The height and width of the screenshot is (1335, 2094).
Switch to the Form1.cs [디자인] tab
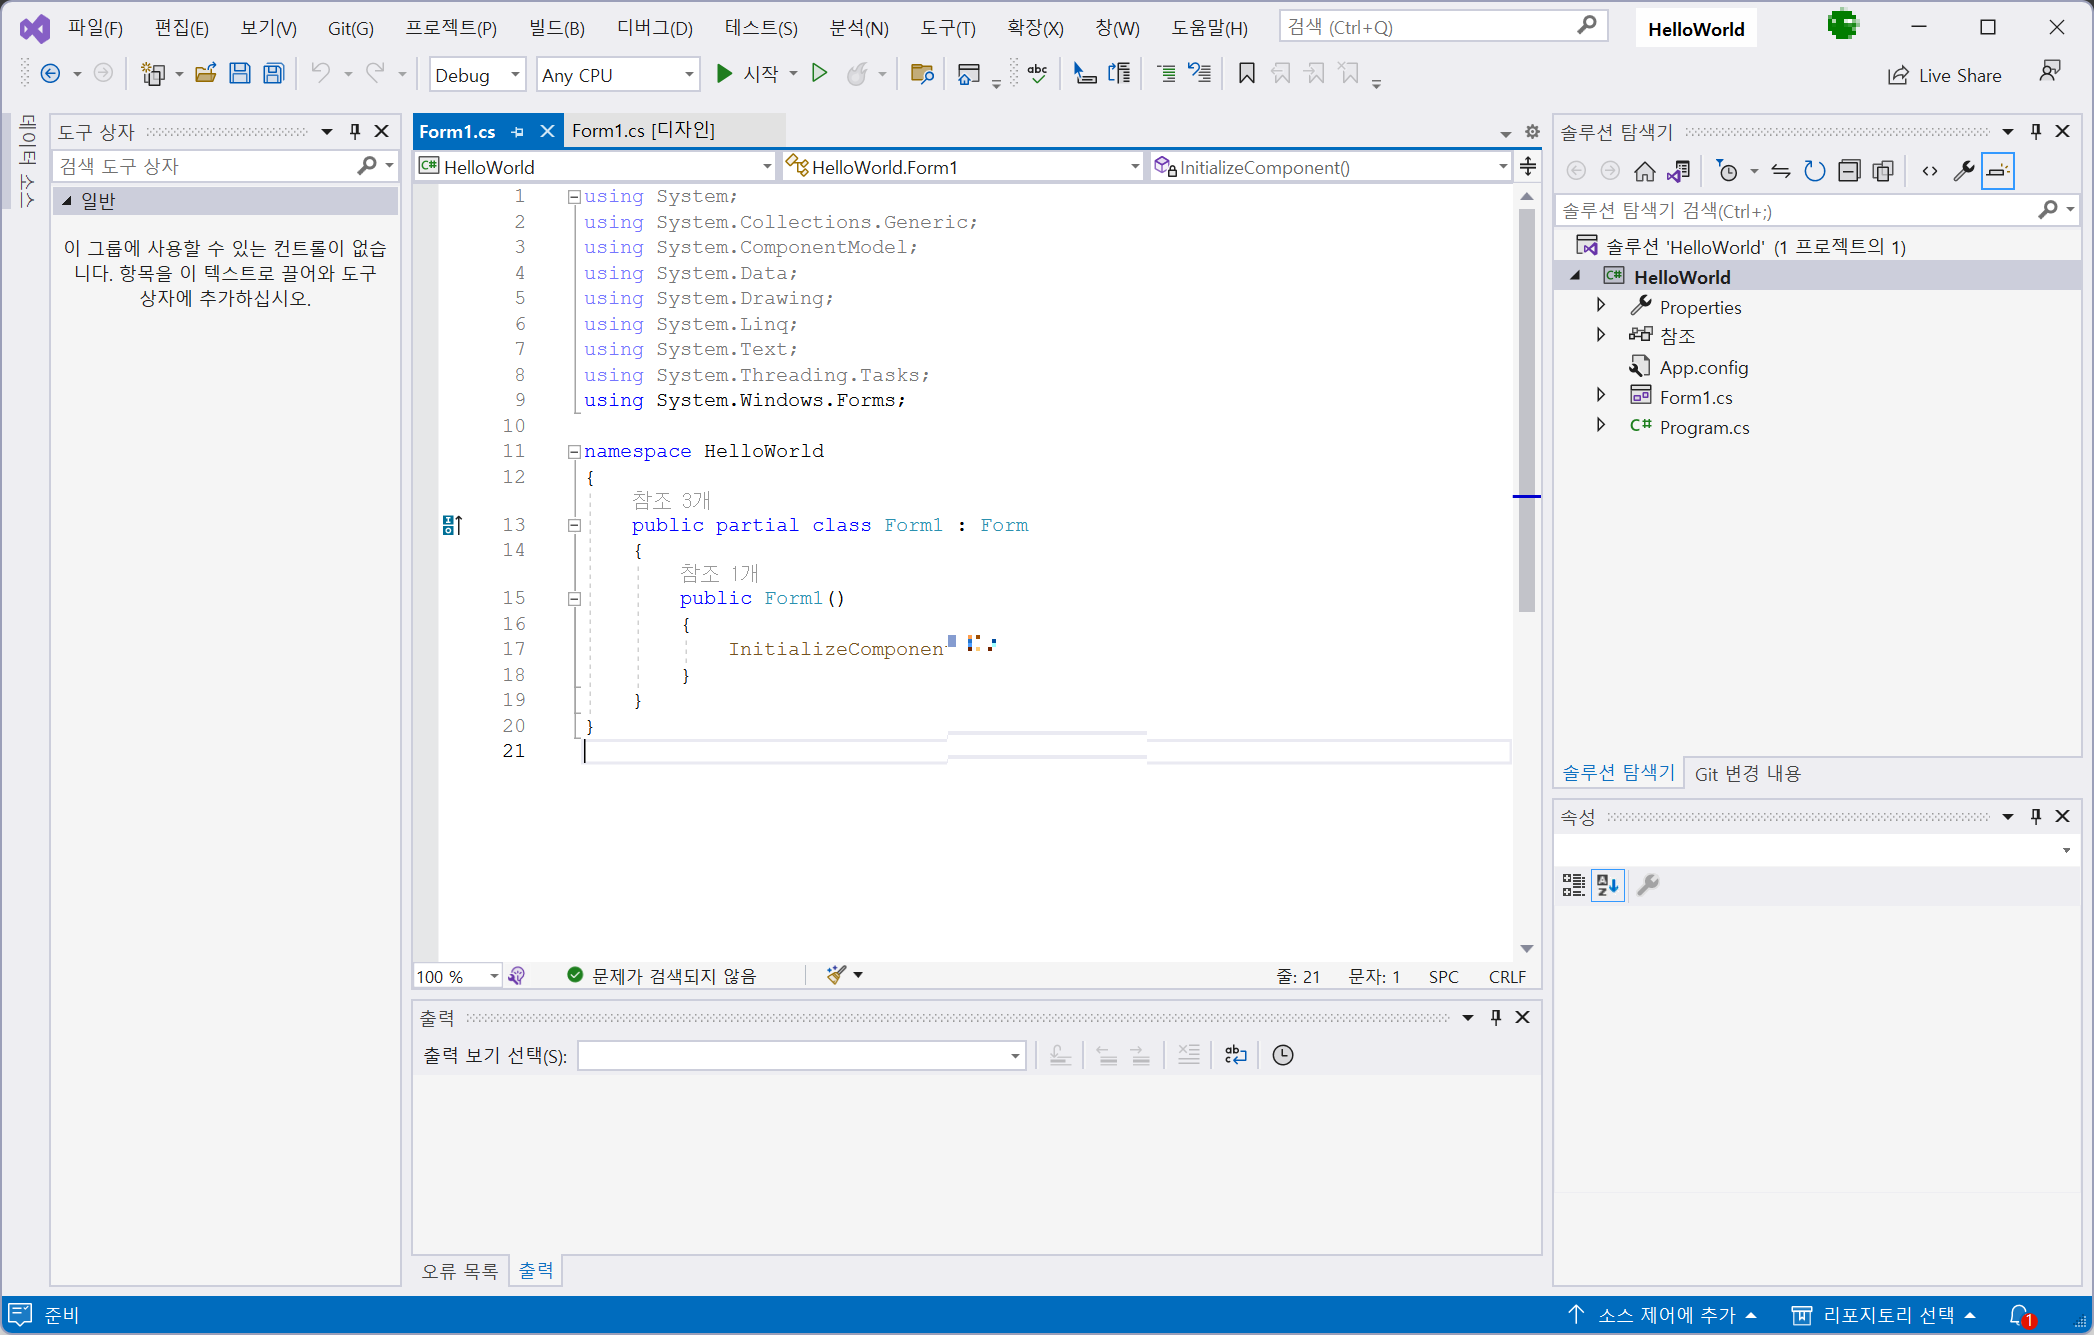(643, 130)
